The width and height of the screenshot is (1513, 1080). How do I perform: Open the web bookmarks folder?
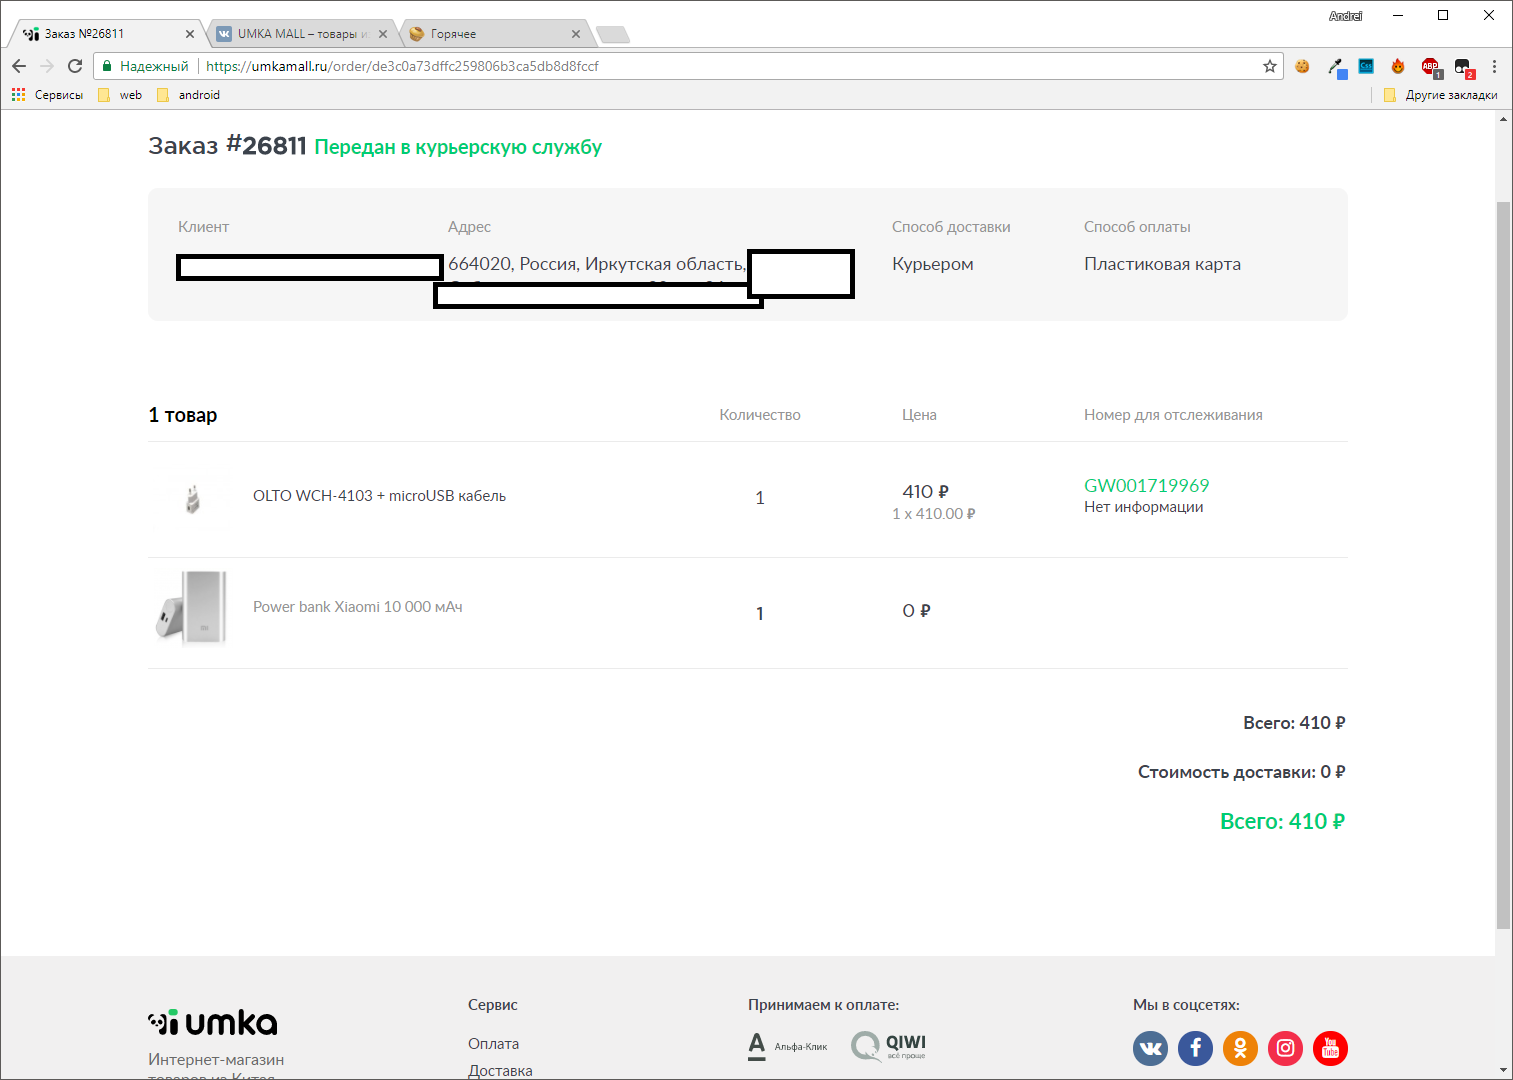click(x=120, y=95)
